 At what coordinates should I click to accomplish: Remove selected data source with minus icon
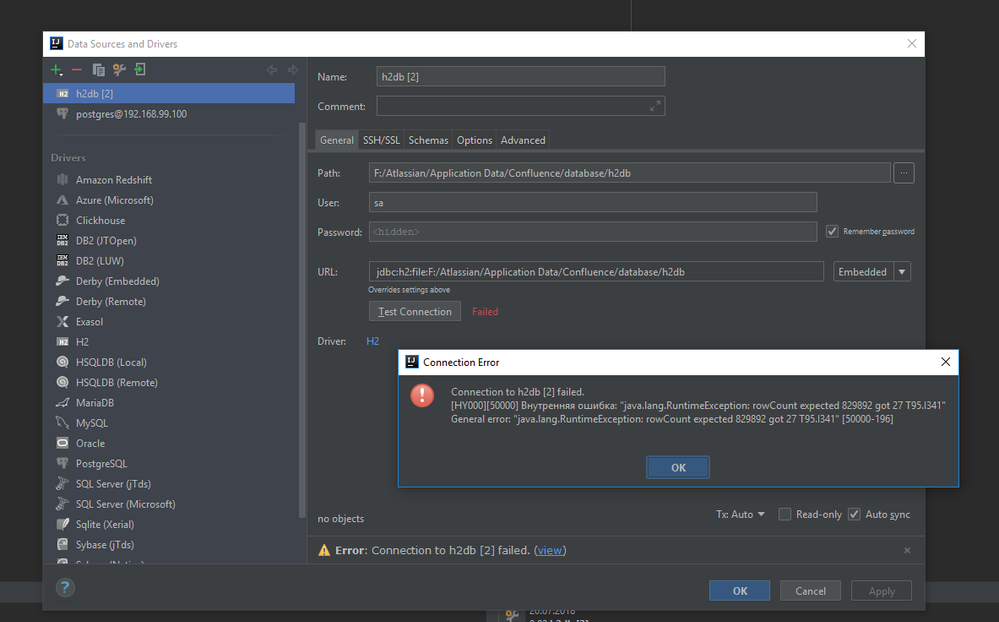[77, 69]
